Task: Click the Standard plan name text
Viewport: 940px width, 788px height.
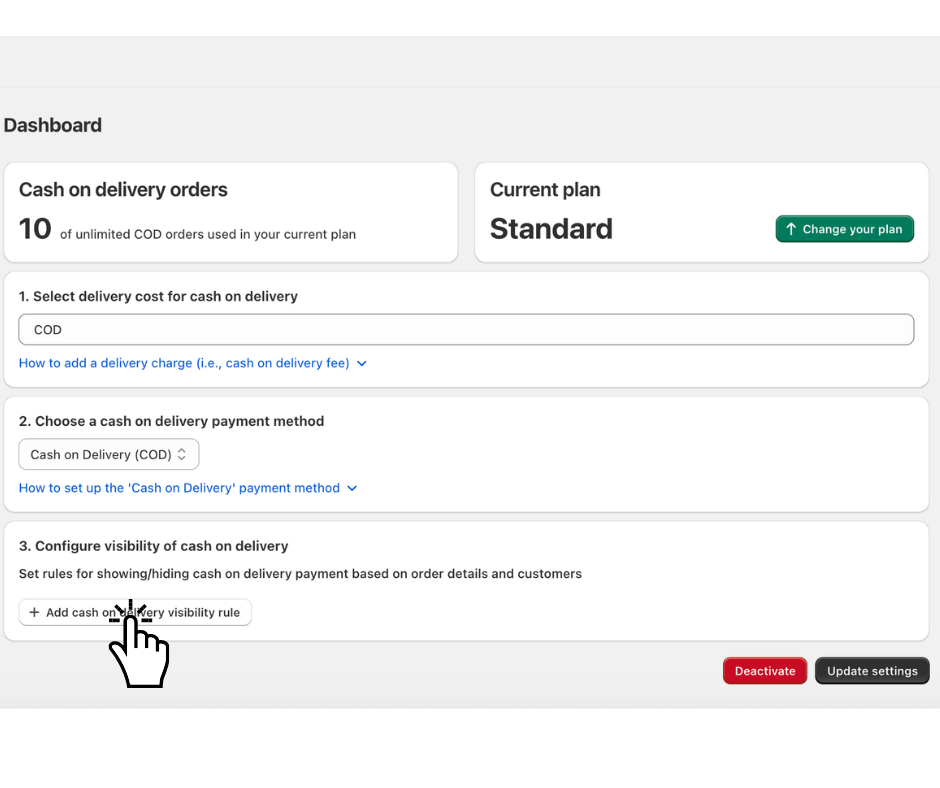Action: click(551, 229)
